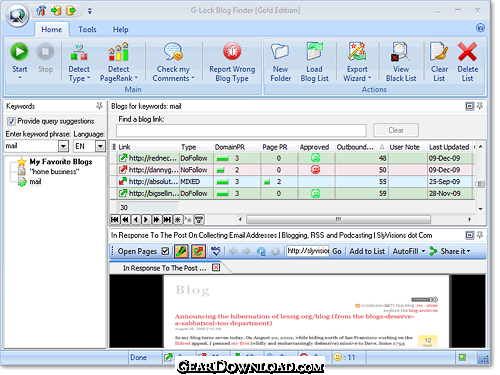Select the mail keyword in the tree
The image size is (500, 375).
coord(35,182)
